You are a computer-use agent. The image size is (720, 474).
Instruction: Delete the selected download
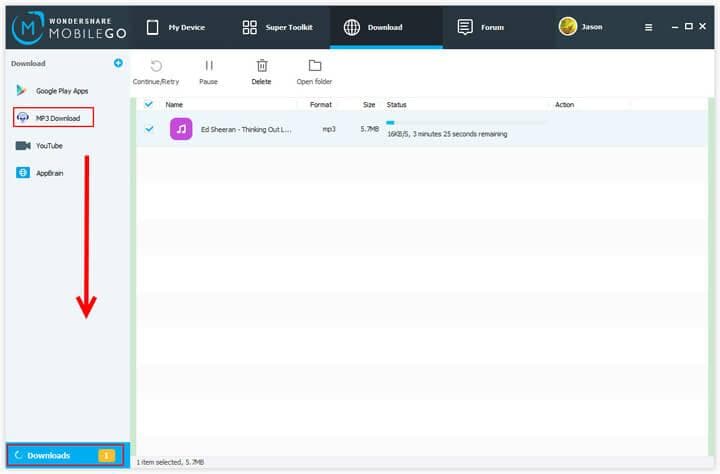[261, 72]
